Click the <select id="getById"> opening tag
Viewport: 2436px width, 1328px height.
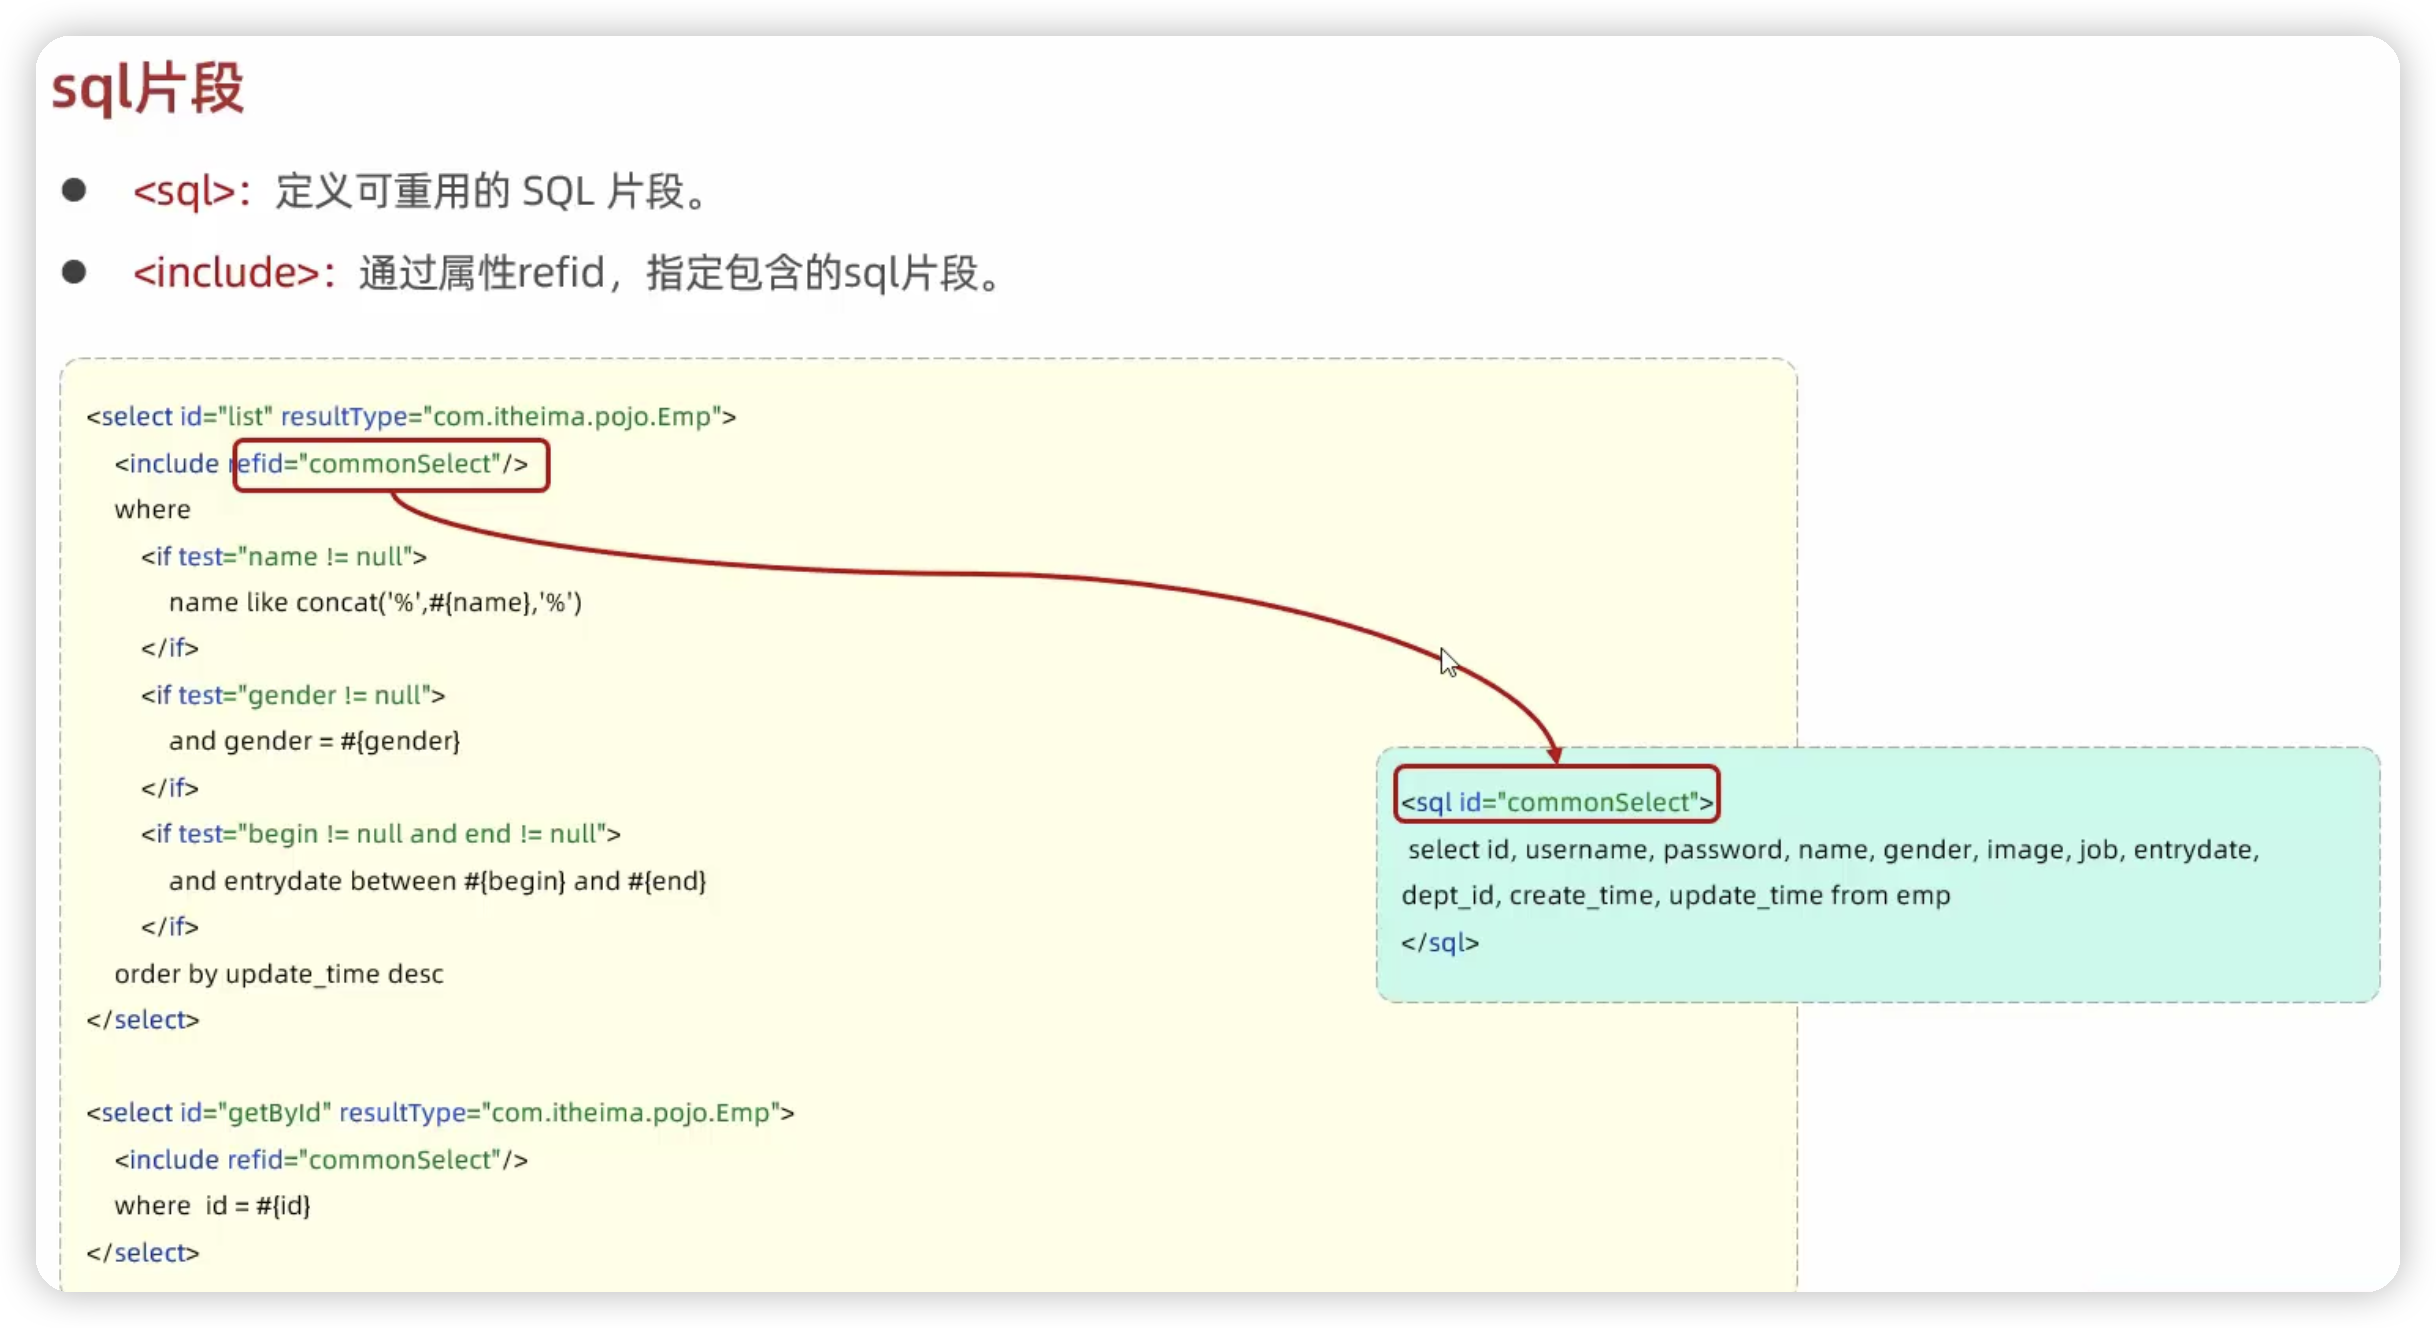click(440, 1112)
